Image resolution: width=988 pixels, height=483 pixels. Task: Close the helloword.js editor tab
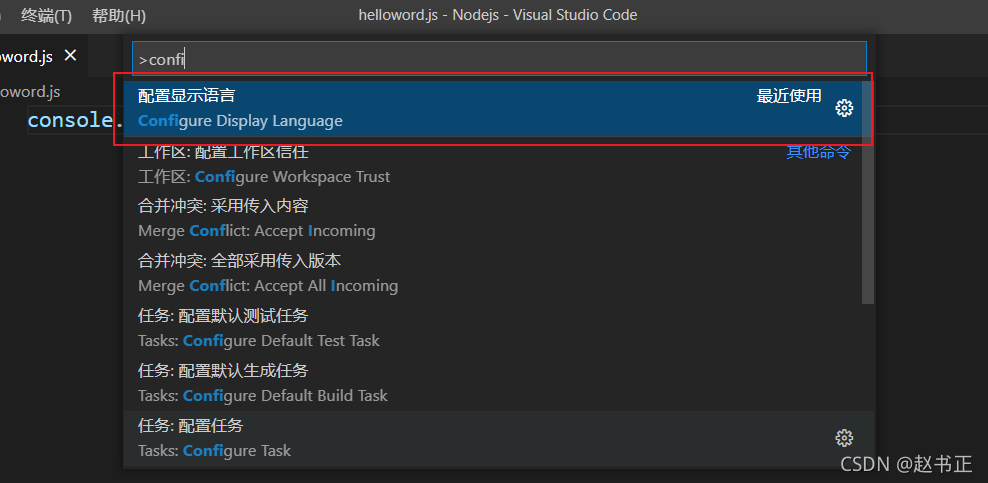point(70,56)
